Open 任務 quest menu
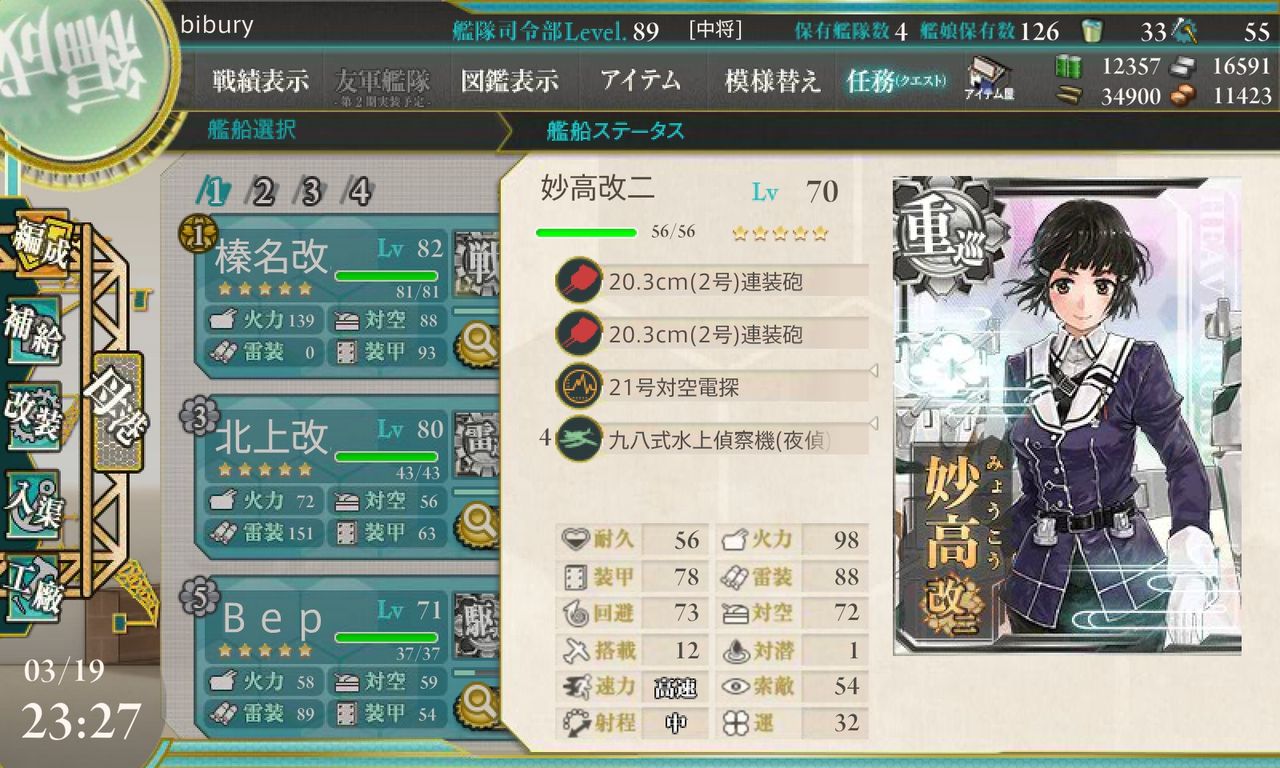1280x768 pixels. click(895, 82)
